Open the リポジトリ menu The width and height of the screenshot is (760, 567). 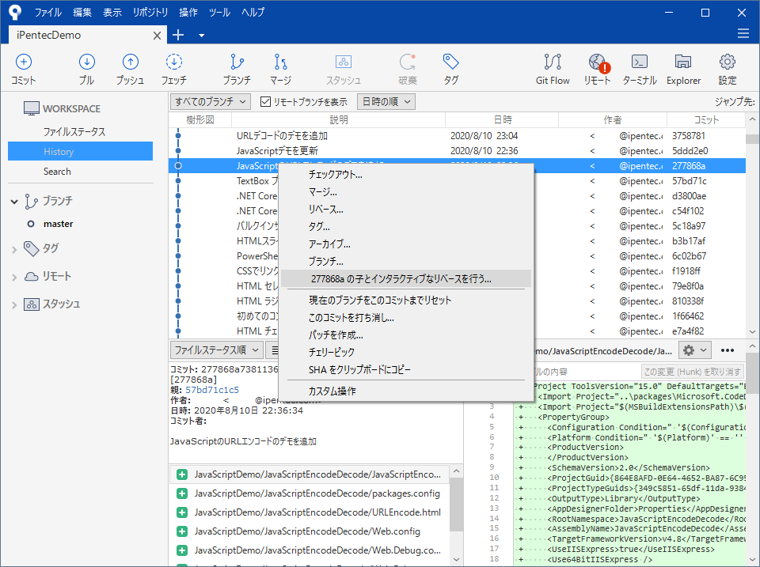pyautogui.click(x=150, y=12)
